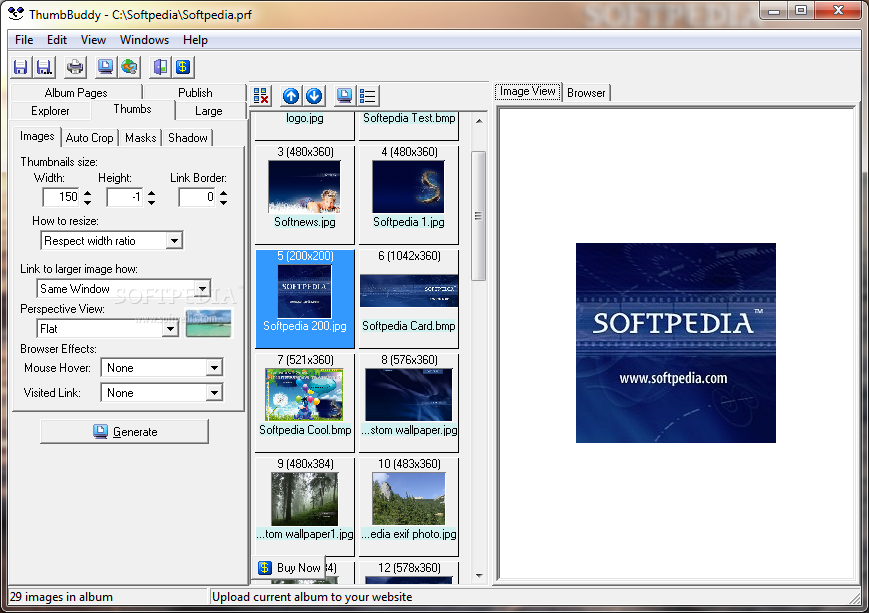The height and width of the screenshot is (613, 869).
Task: Expand the Perspective View Flat dropdown
Action: (170, 329)
